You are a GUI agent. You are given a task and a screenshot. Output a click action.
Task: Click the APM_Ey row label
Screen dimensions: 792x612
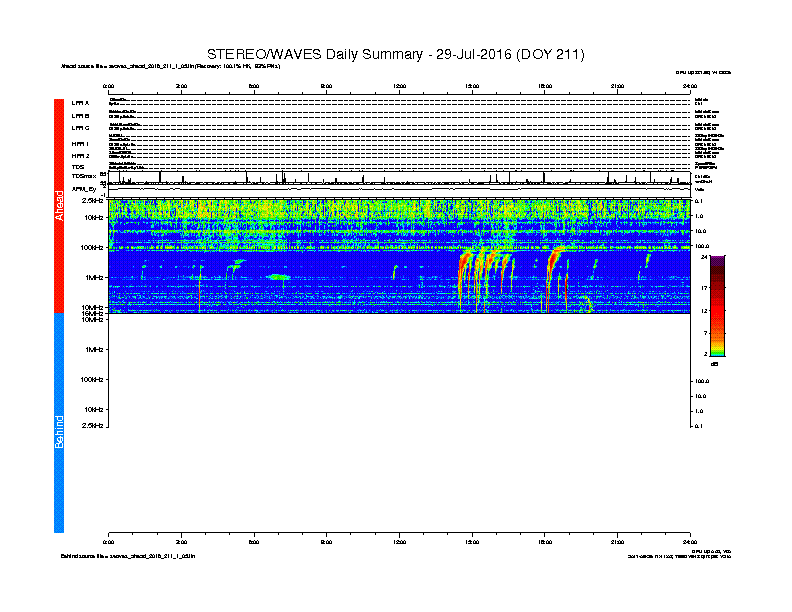point(84,189)
